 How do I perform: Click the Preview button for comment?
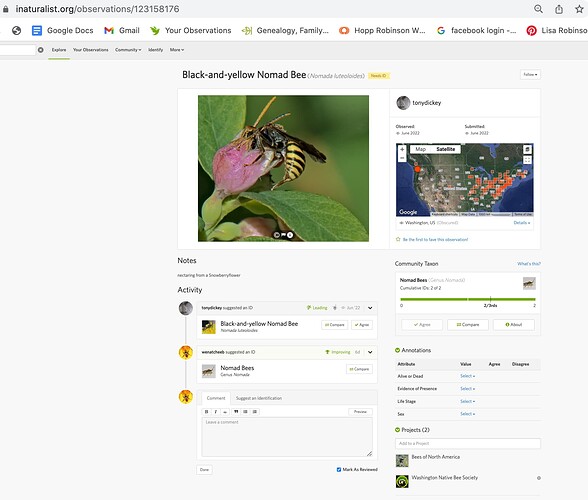click(x=360, y=411)
